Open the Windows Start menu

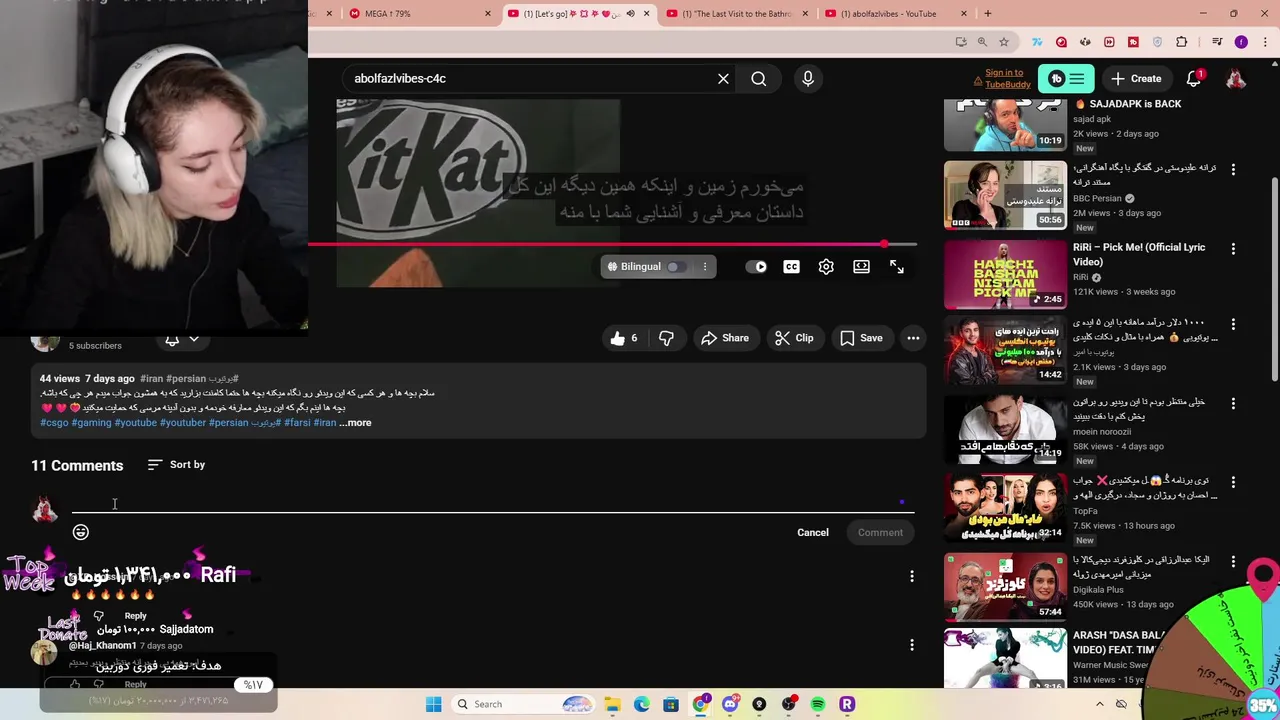pos(433,704)
